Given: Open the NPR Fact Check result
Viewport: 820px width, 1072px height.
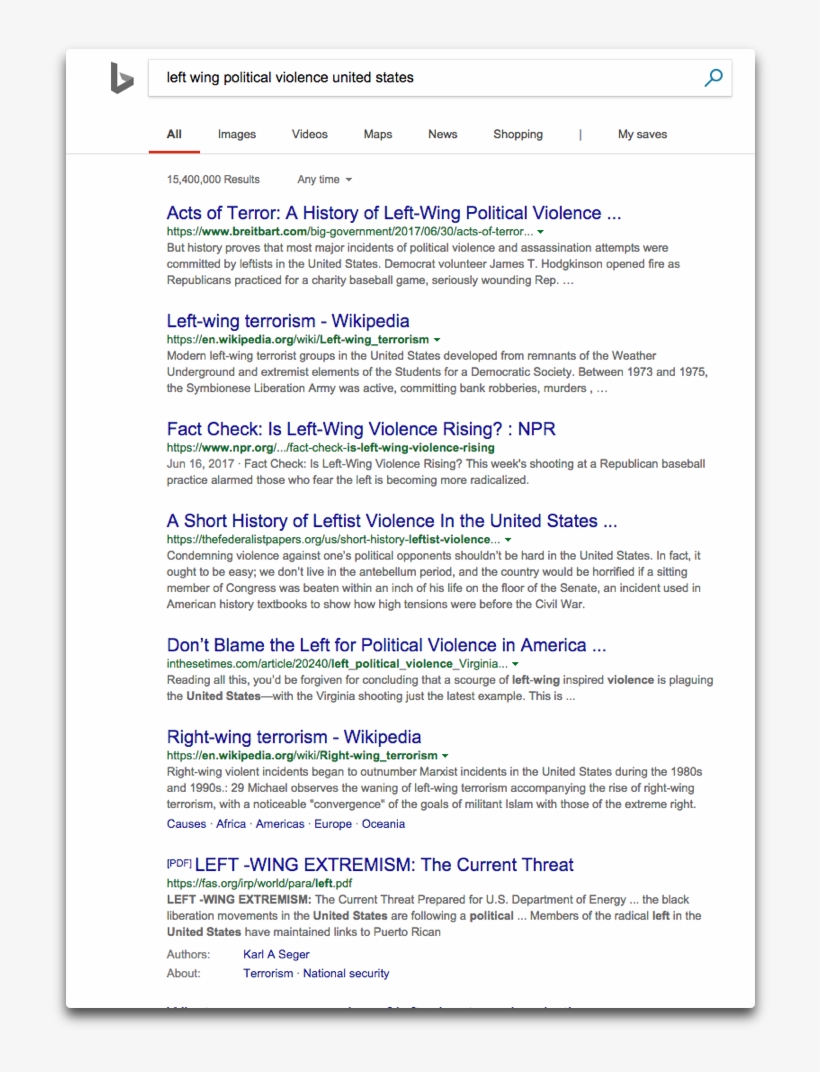Looking at the screenshot, I should click(361, 429).
